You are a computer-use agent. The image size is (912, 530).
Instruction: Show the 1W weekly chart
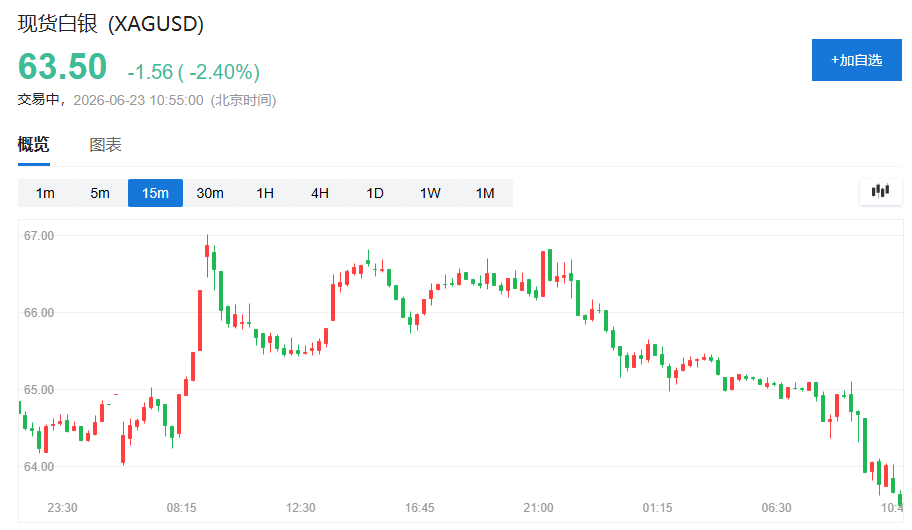pos(430,193)
